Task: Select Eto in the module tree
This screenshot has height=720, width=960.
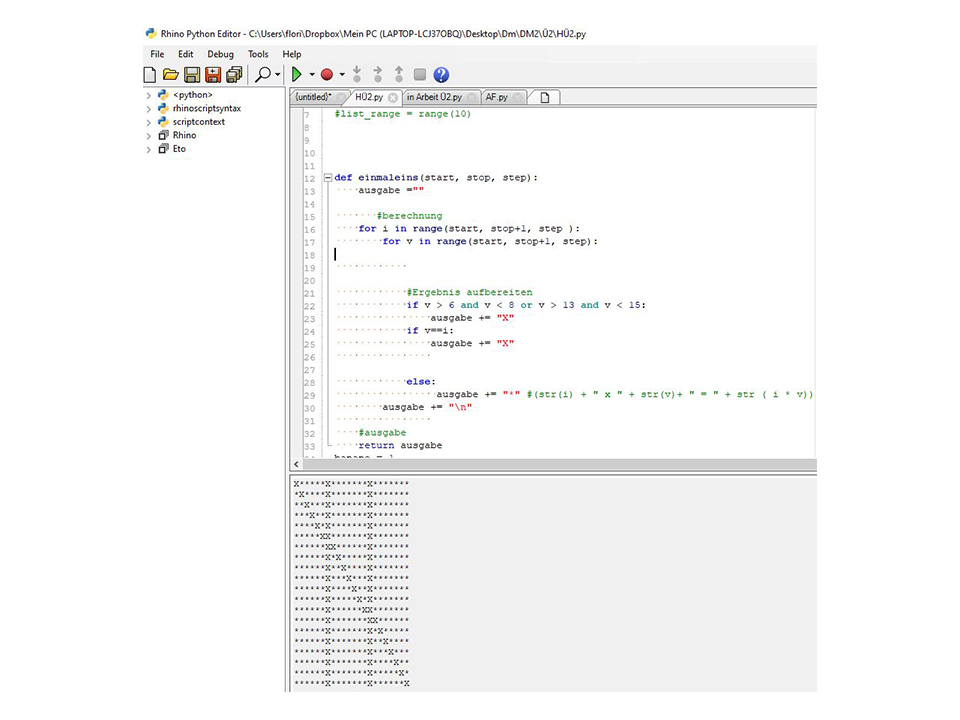Action: 179,149
